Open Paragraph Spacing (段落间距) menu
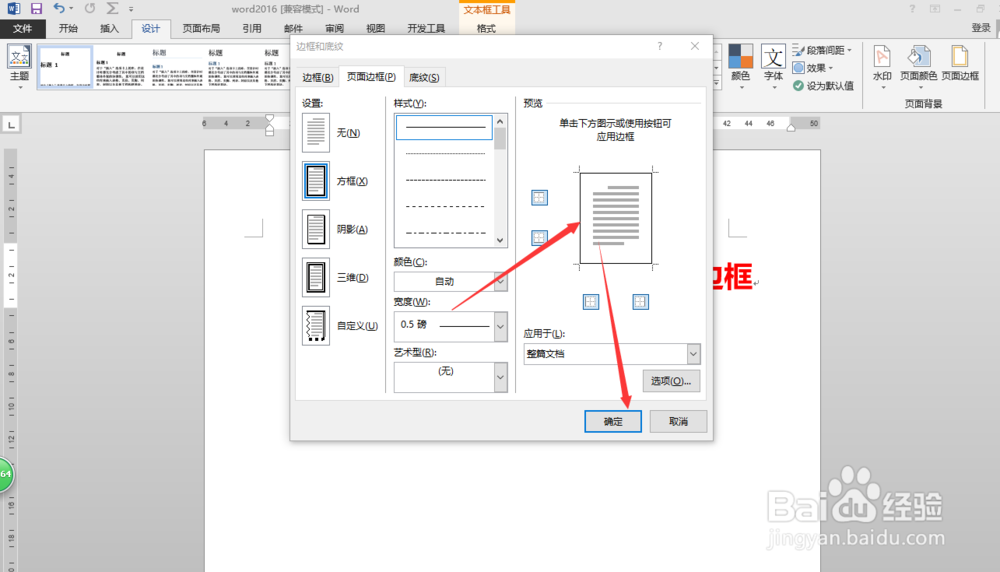This screenshot has height=572, width=1000. (822, 50)
